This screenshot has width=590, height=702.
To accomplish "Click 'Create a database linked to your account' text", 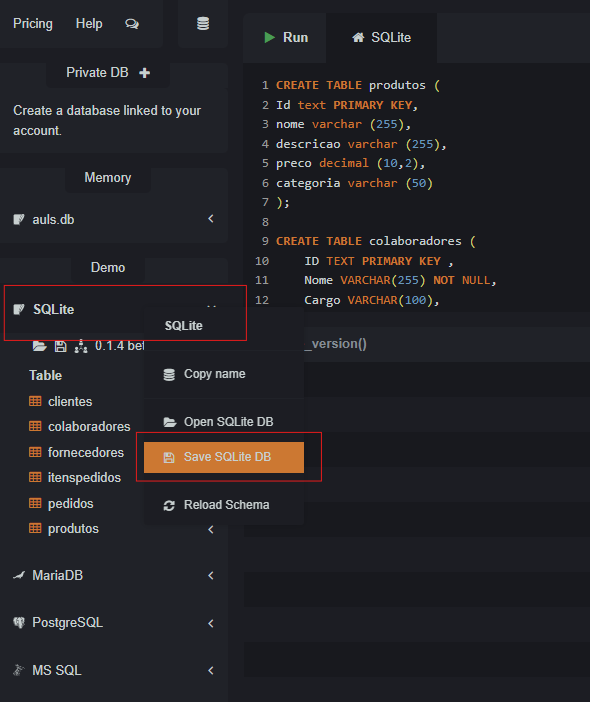I will 107,120.
